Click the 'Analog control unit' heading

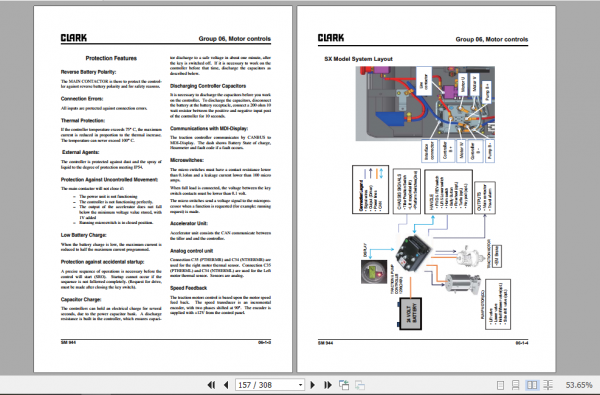click(192, 251)
